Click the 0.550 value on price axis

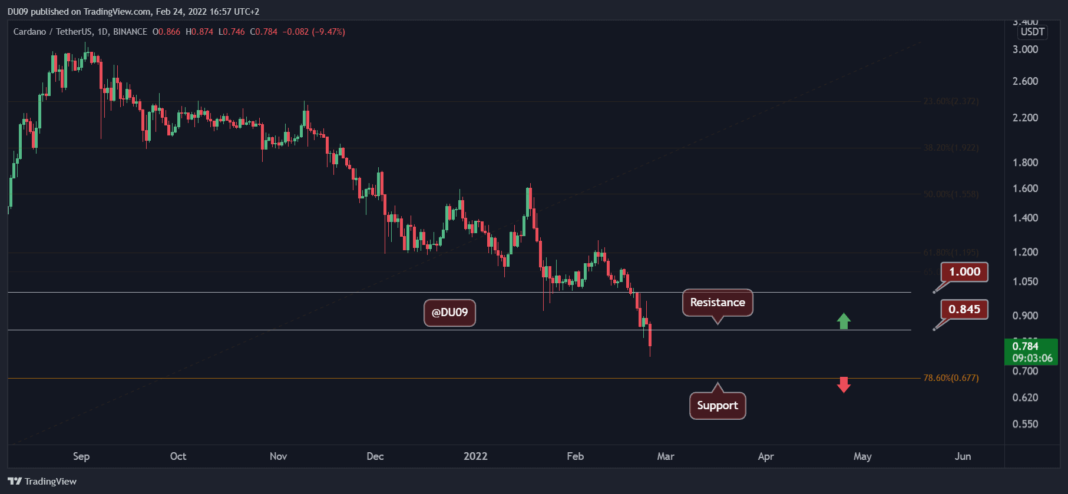click(x=1025, y=425)
